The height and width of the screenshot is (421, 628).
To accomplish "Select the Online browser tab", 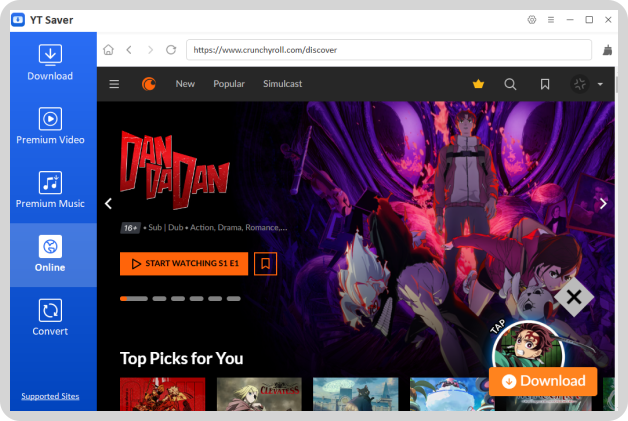I will 50,254.
